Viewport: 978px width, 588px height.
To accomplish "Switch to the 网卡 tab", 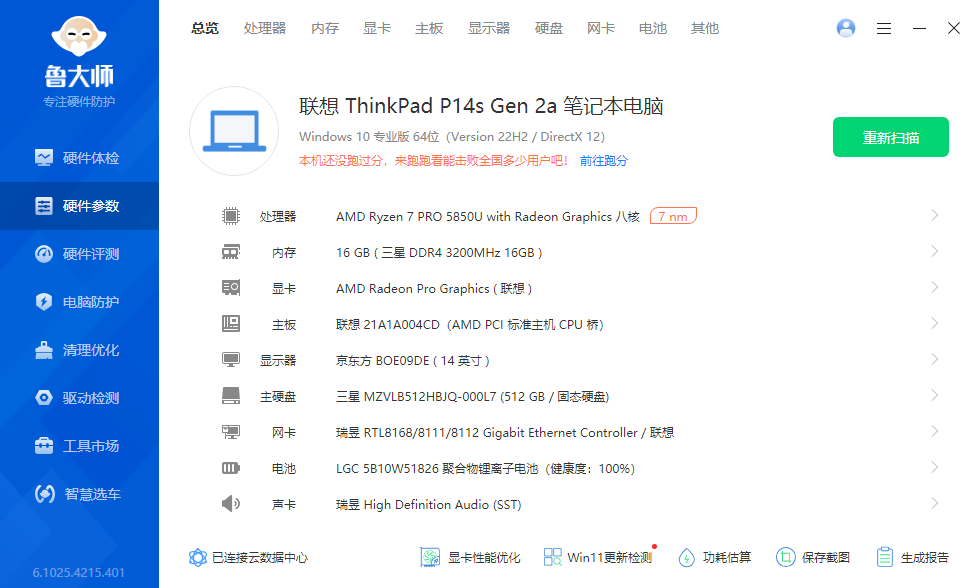I will (601, 28).
